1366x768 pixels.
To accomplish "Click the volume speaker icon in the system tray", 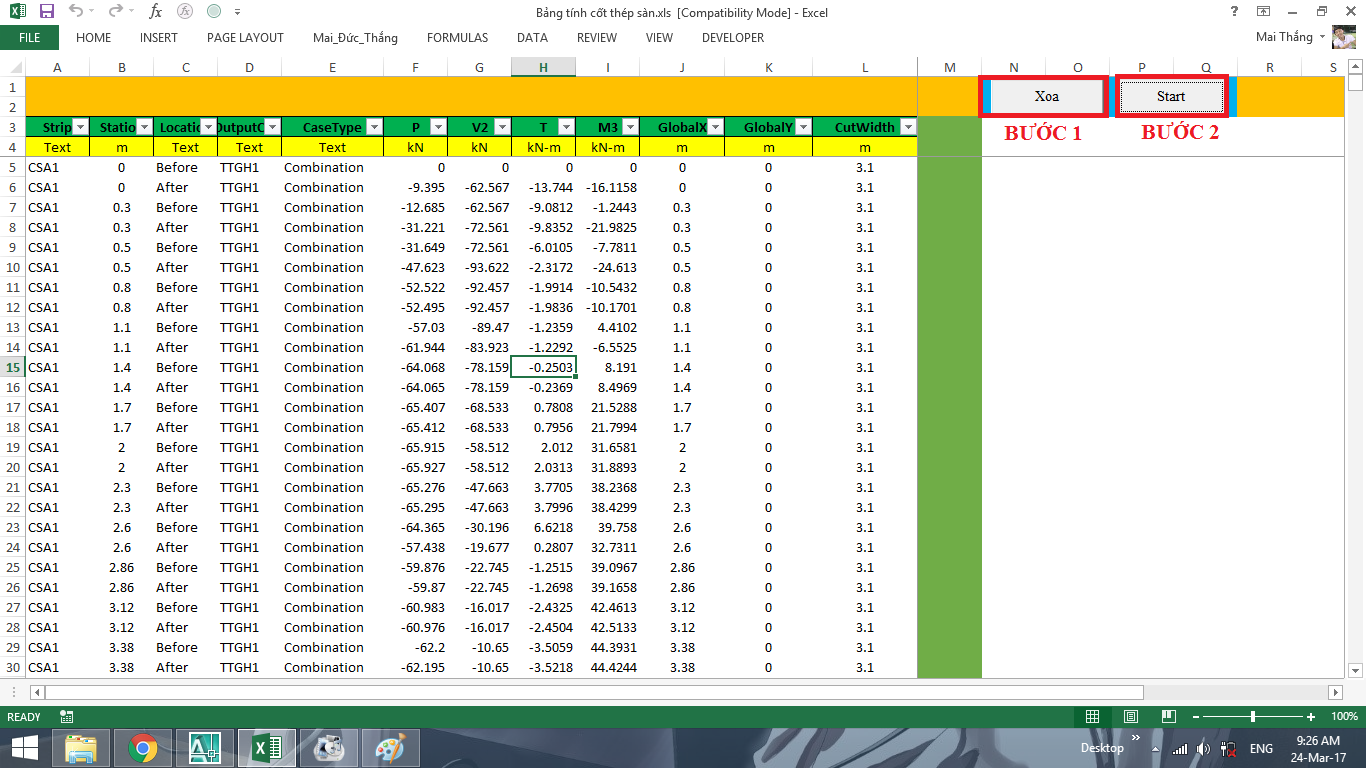I will (x=1203, y=748).
